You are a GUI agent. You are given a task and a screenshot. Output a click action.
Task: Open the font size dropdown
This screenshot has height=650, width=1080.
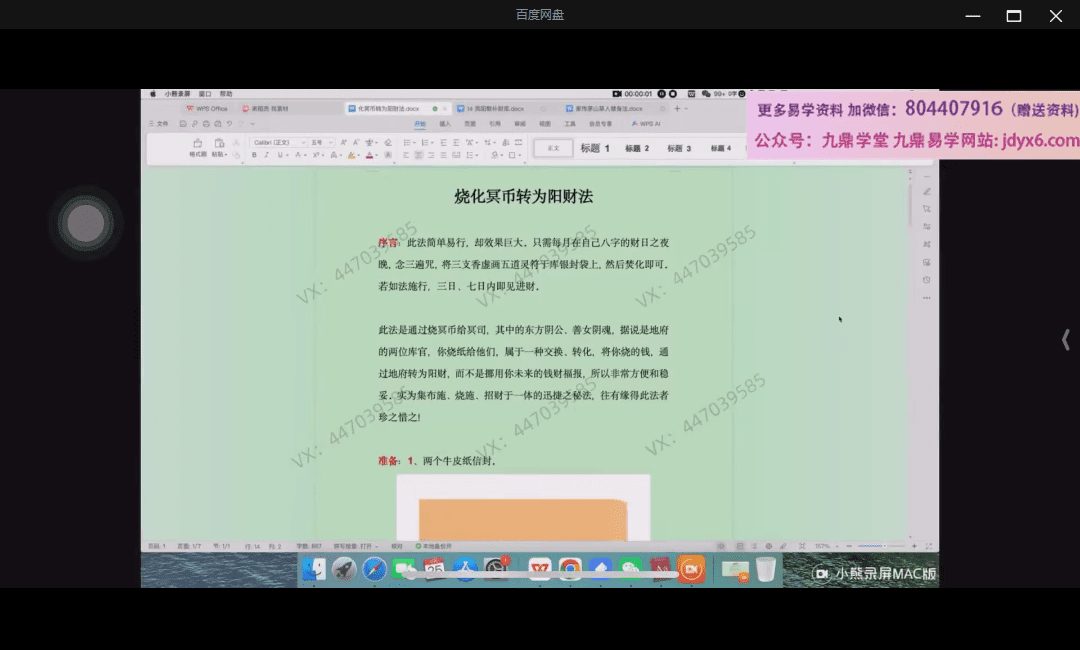[320, 143]
